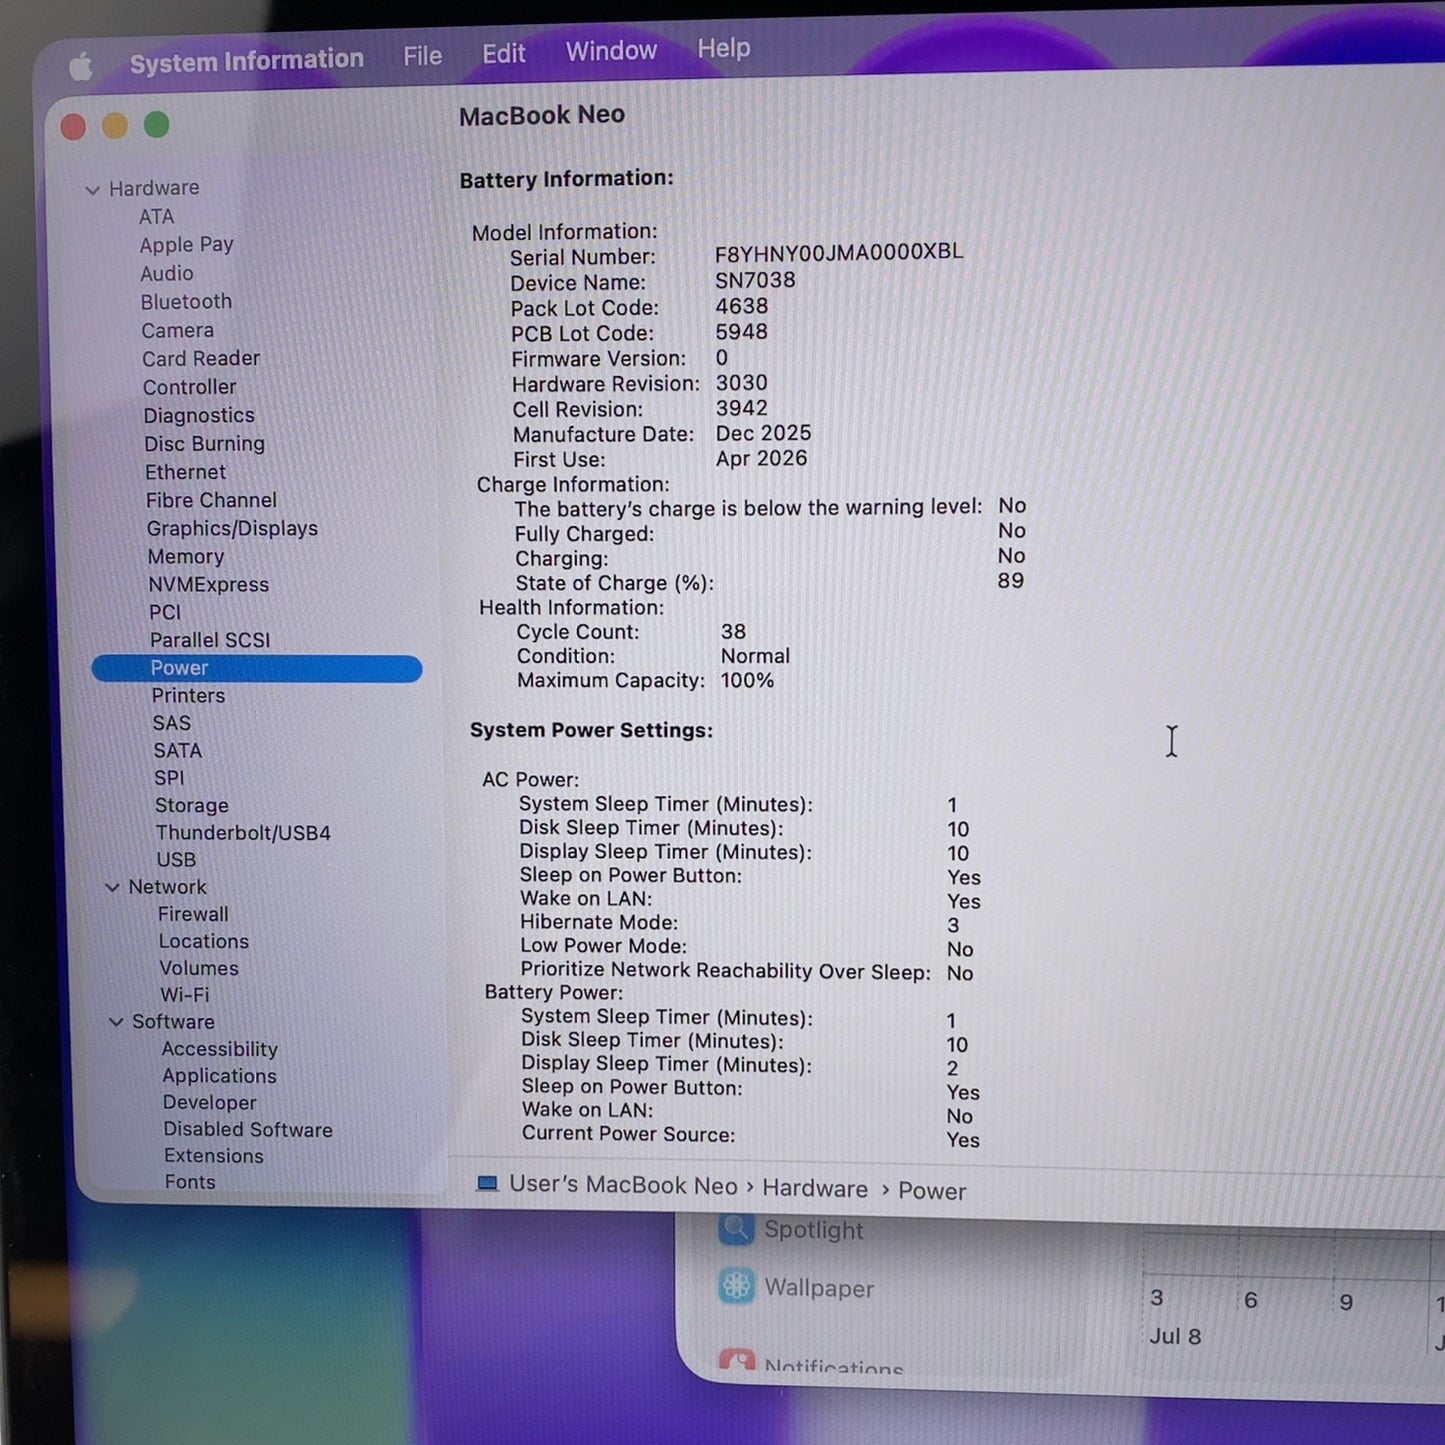1445x1445 pixels.
Task: Select ATA in the sidebar
Action: 157,216
